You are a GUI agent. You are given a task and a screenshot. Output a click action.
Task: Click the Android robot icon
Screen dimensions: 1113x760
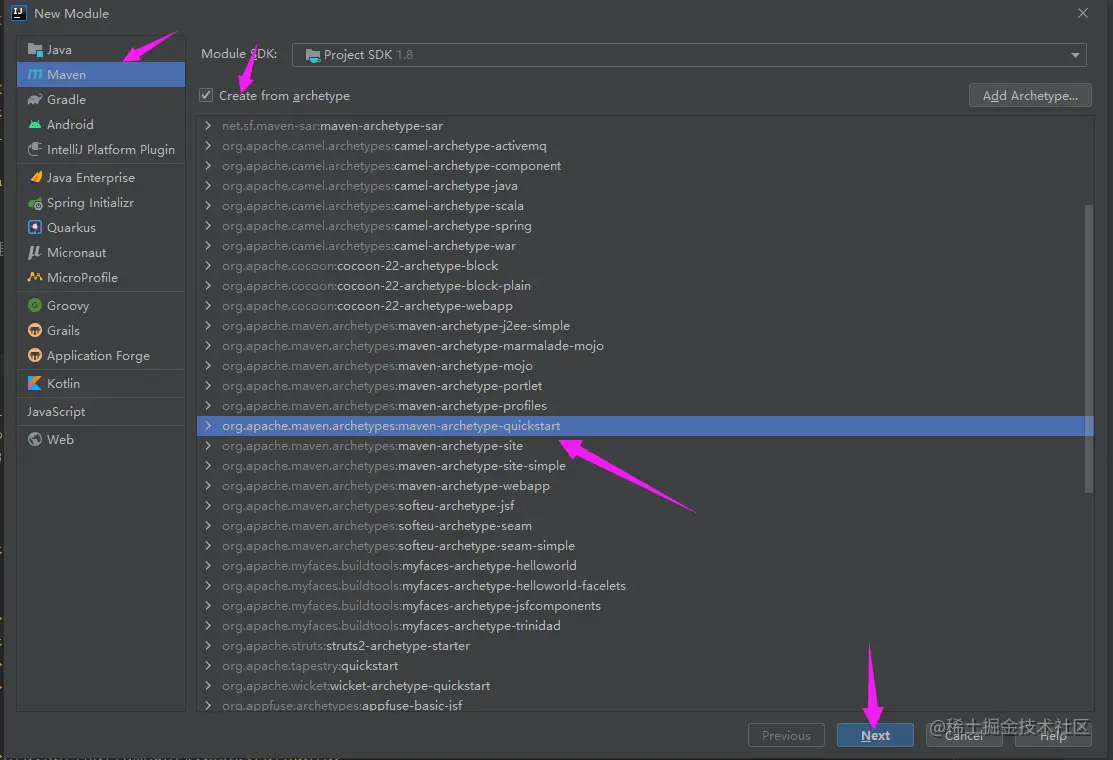35,124
